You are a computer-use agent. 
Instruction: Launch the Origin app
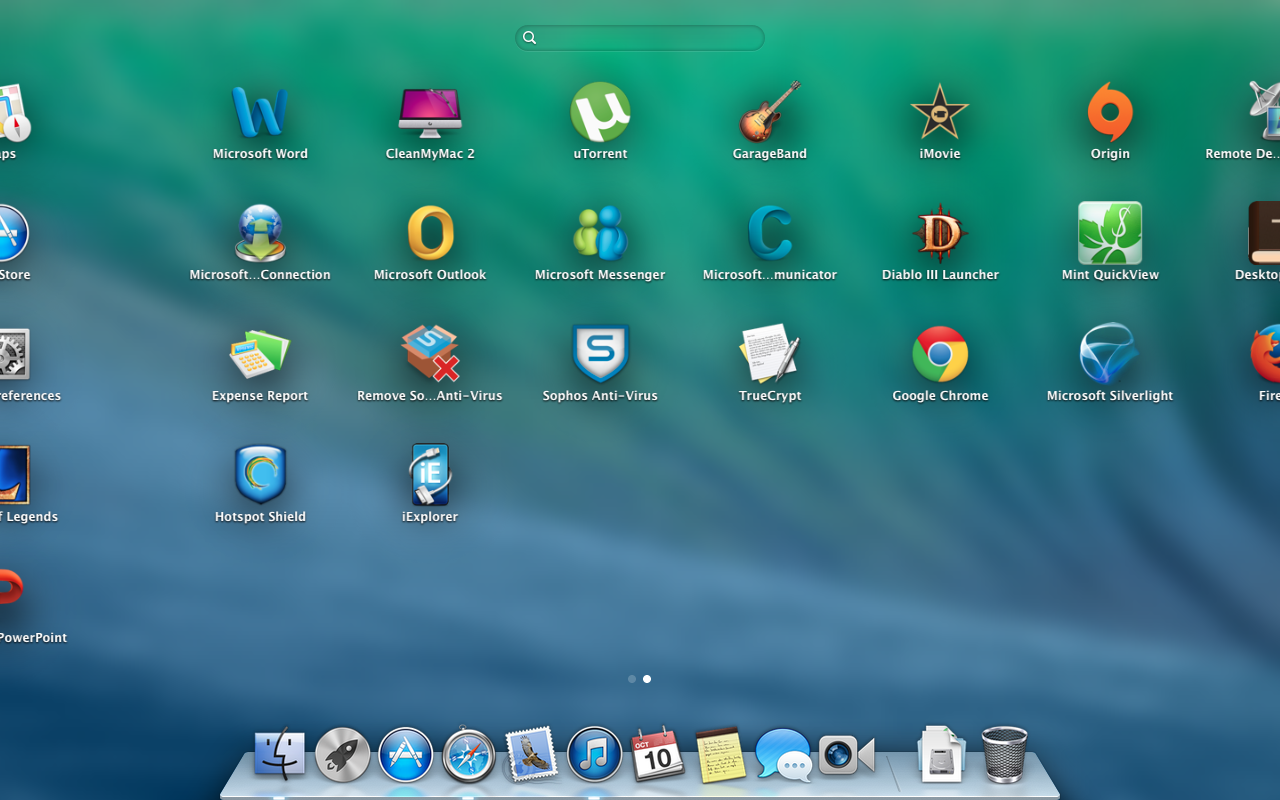click(x=1110, y=112)
